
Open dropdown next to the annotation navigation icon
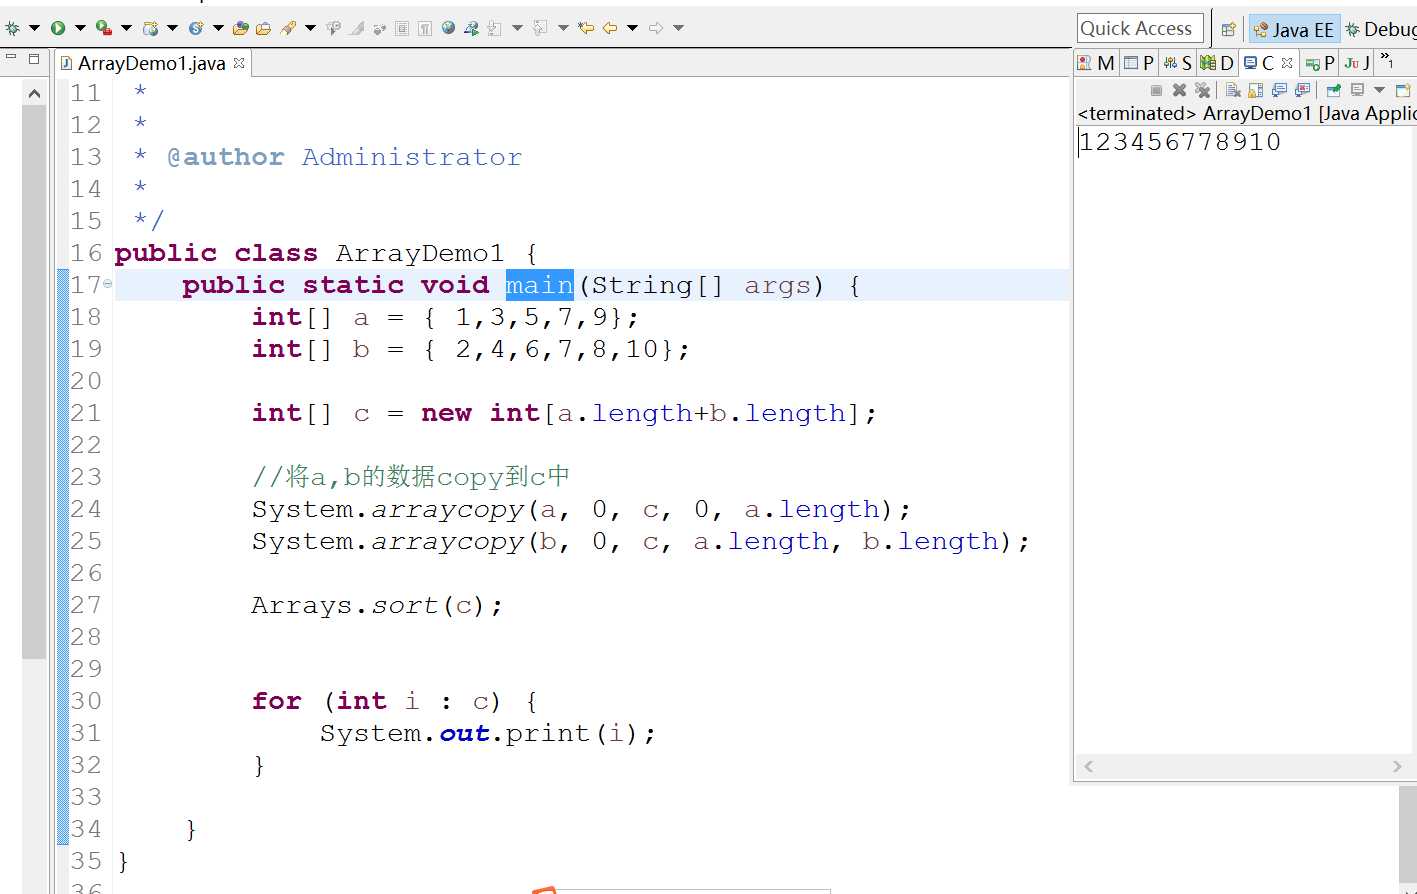pos(517,28)
